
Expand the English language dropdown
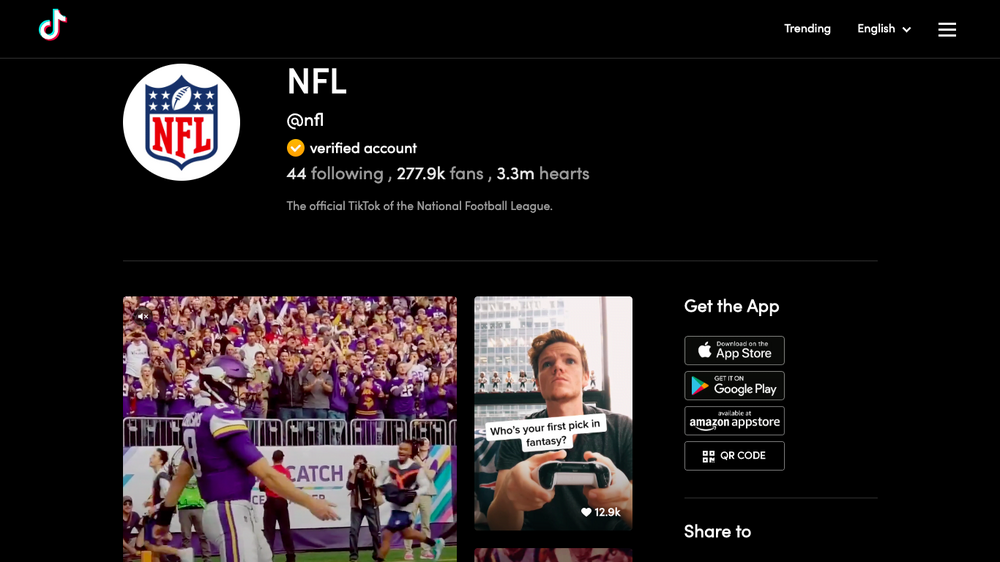tap(884, 29)
